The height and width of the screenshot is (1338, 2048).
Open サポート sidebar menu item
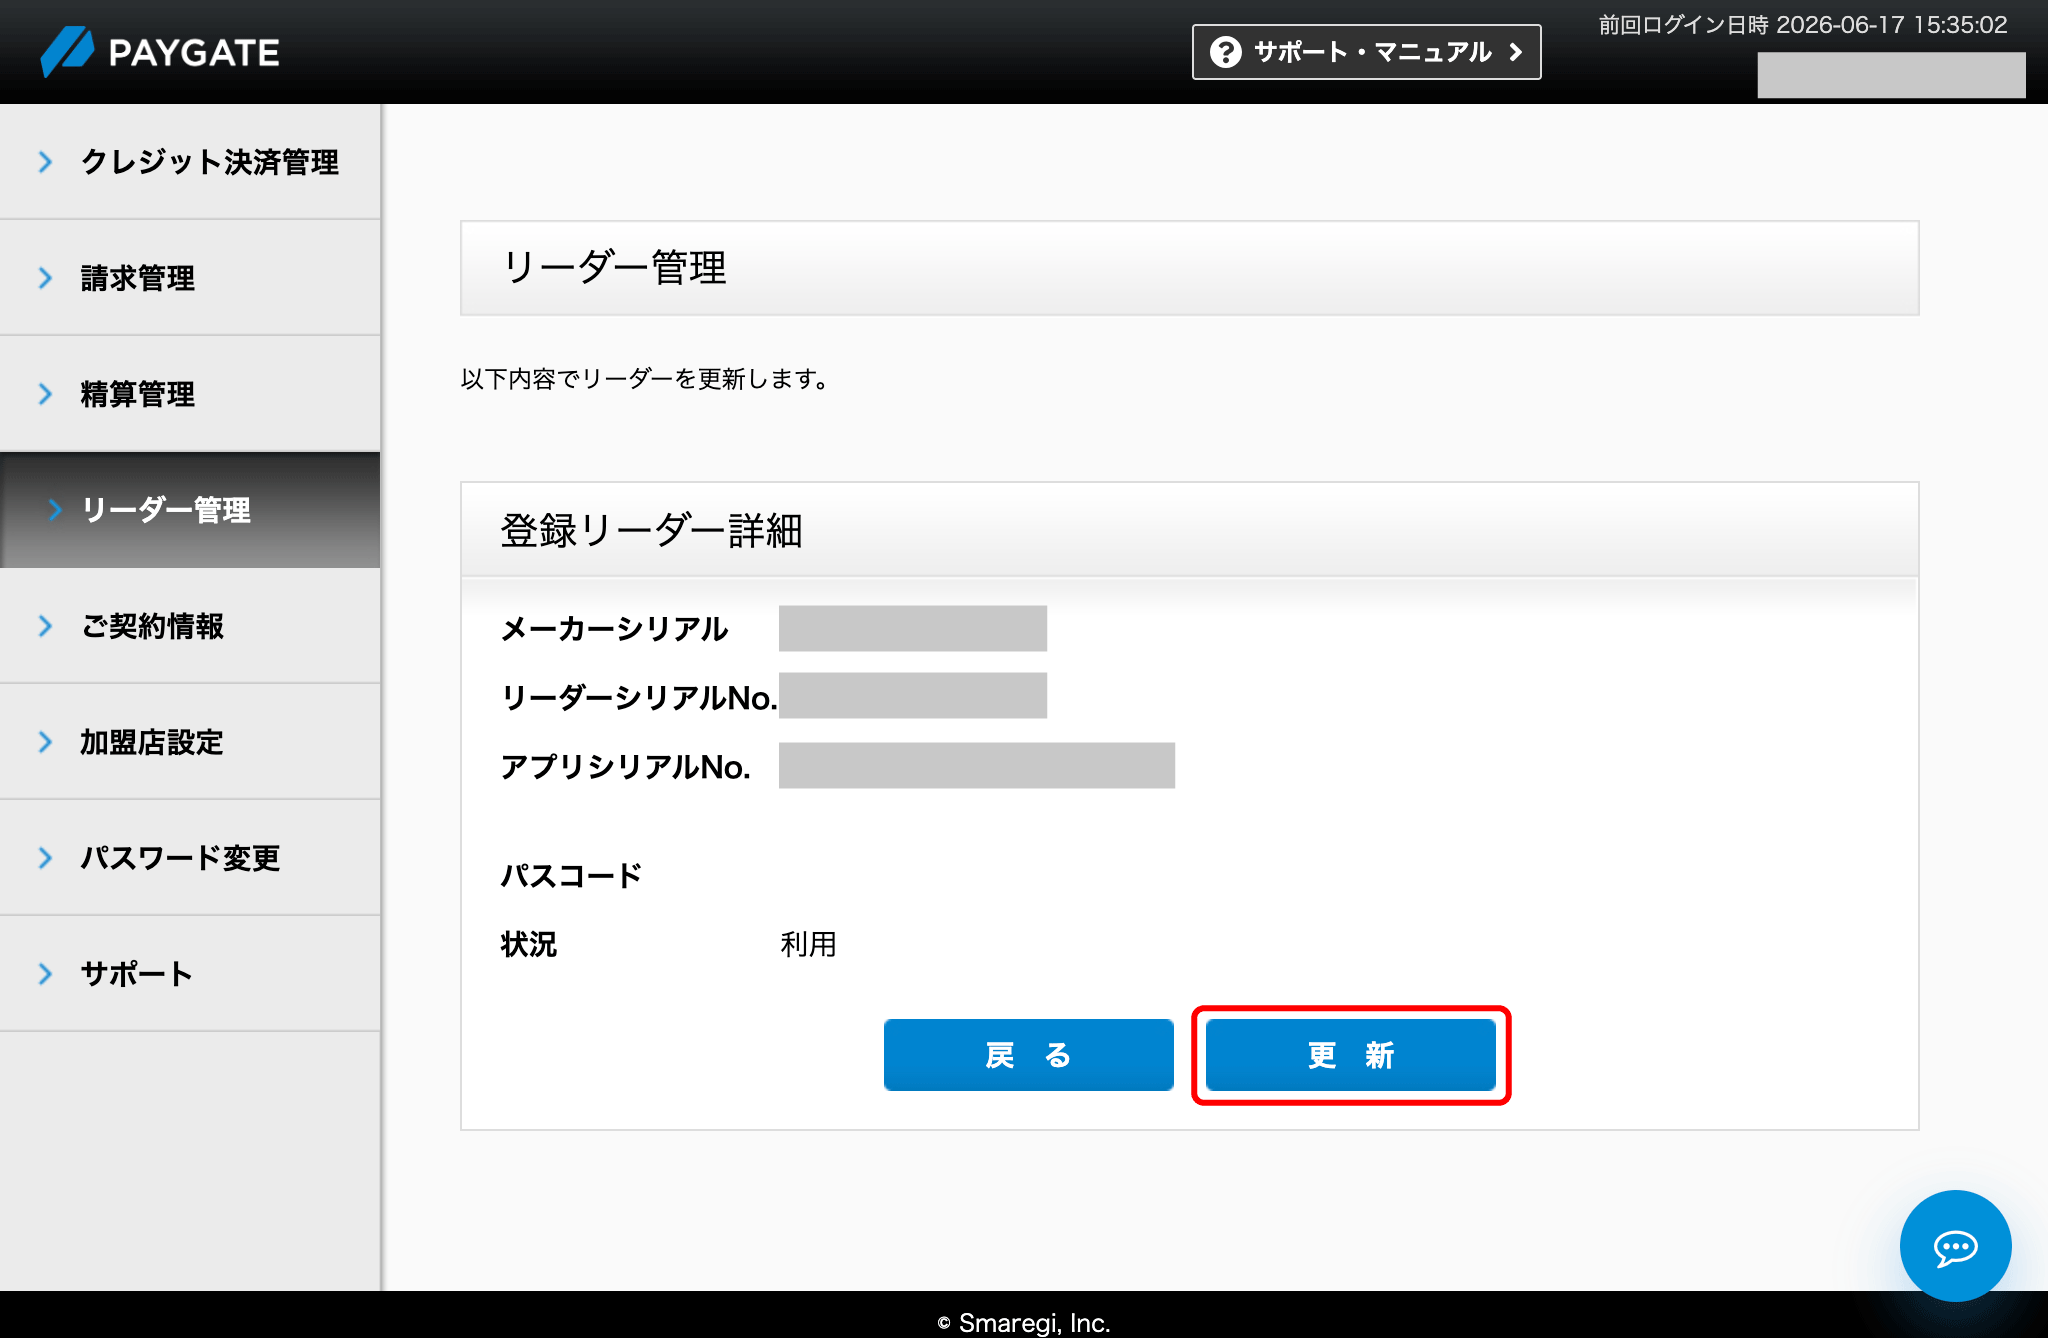click(x=190, y=974)
